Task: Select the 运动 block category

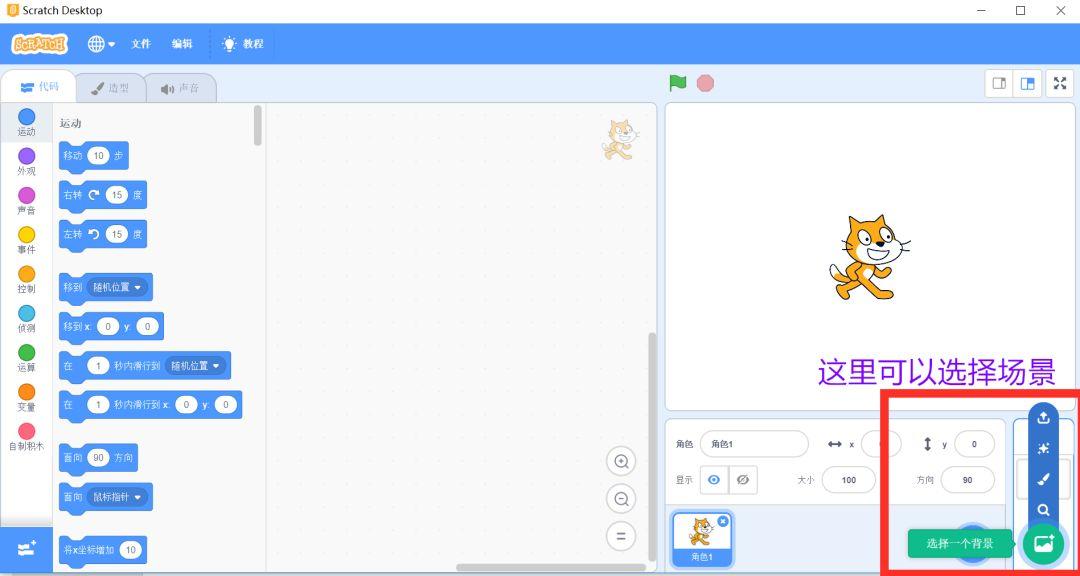Action: click(x=26, y=123)
